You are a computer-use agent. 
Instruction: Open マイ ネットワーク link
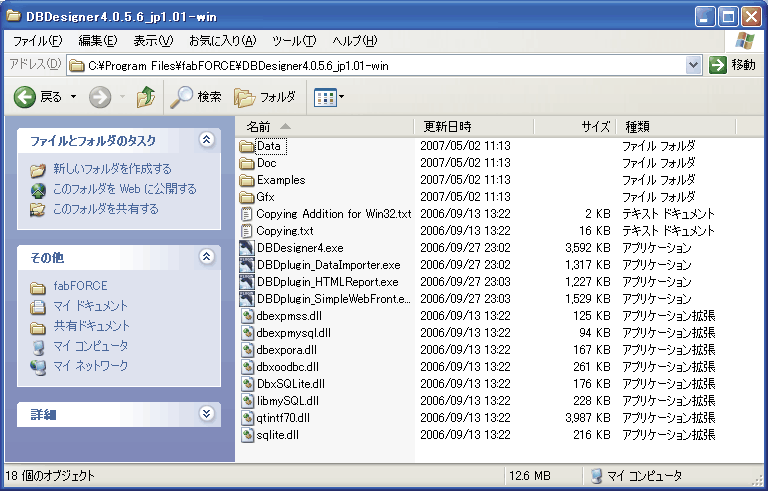[91, 366]
